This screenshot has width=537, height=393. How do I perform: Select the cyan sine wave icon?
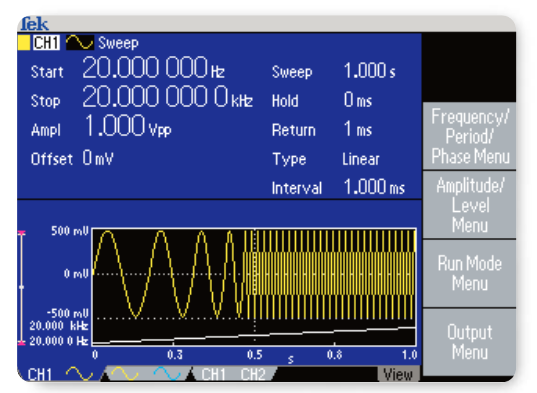167,374
